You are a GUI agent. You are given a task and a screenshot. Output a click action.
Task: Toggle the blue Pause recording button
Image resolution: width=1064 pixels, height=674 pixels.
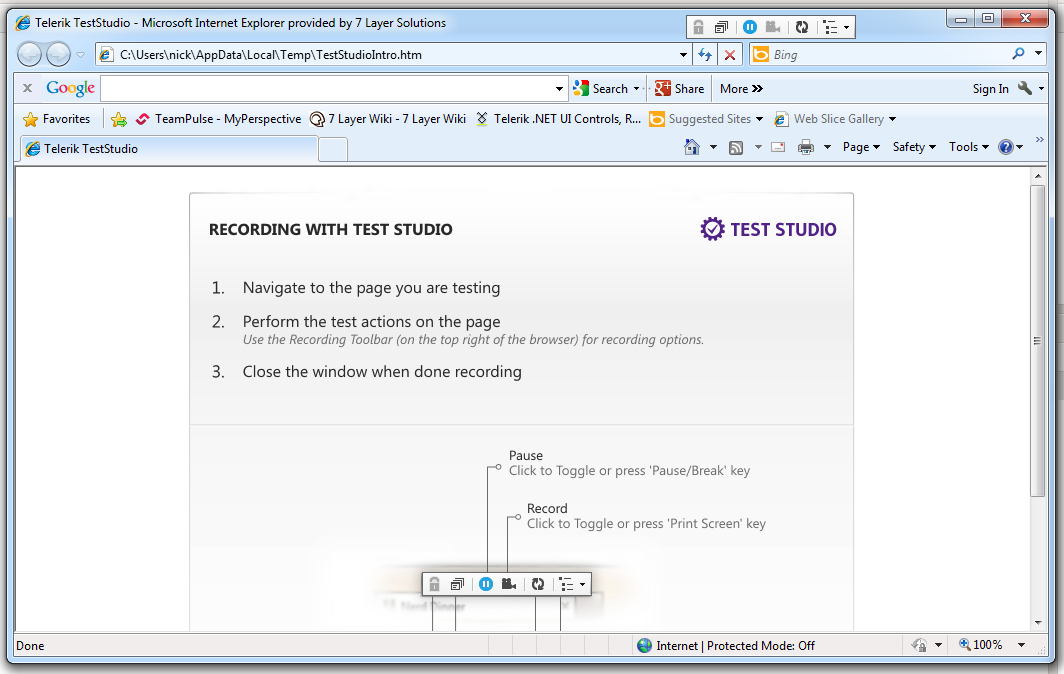click(x=750, y=27)
